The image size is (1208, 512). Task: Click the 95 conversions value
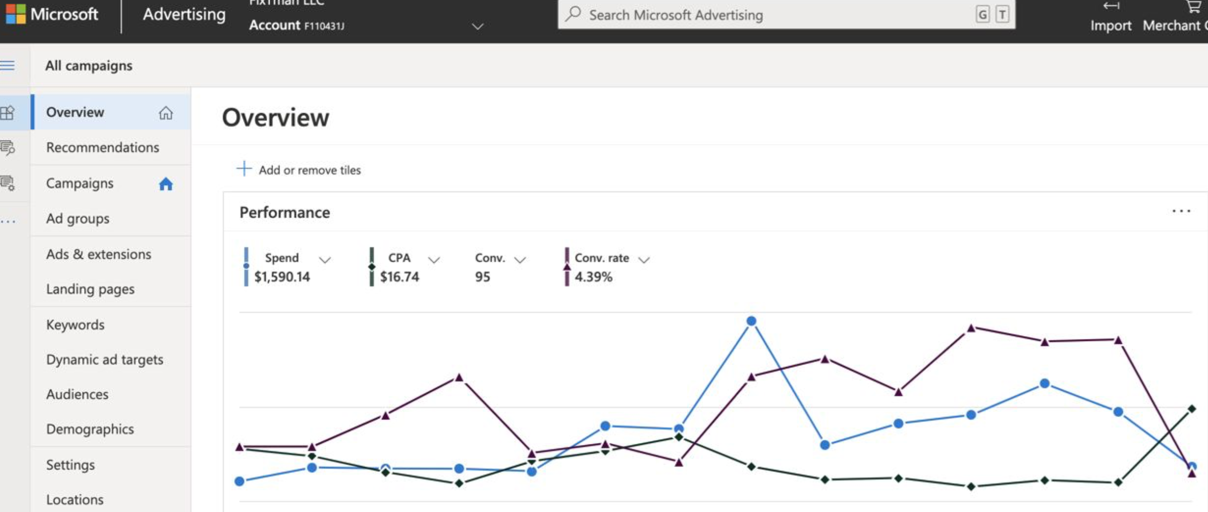(483, 277)
